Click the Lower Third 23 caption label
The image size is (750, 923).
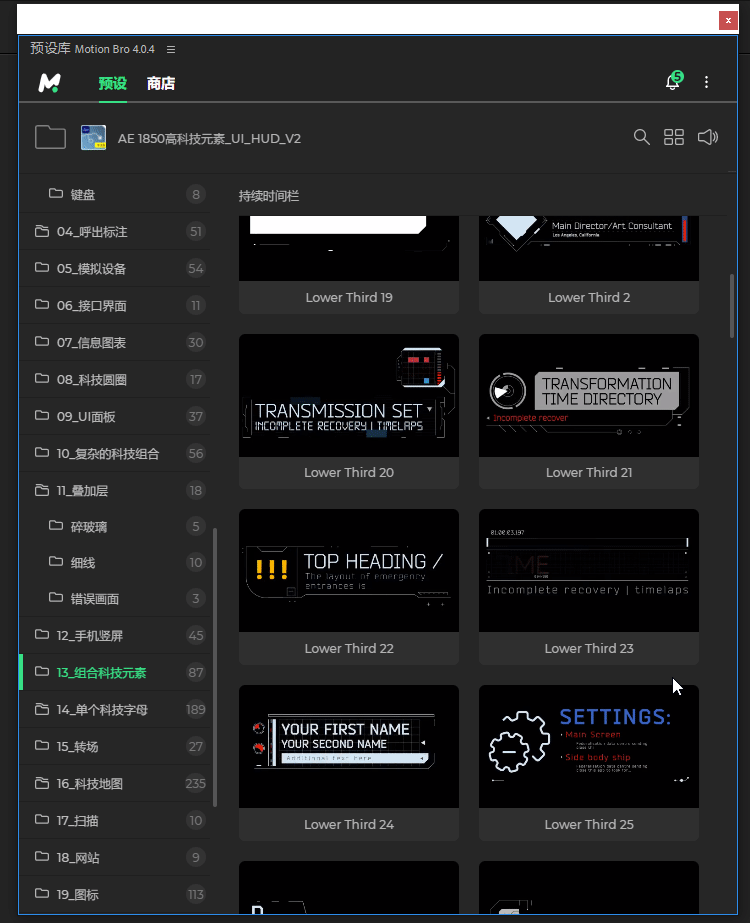tap(589, 649)
